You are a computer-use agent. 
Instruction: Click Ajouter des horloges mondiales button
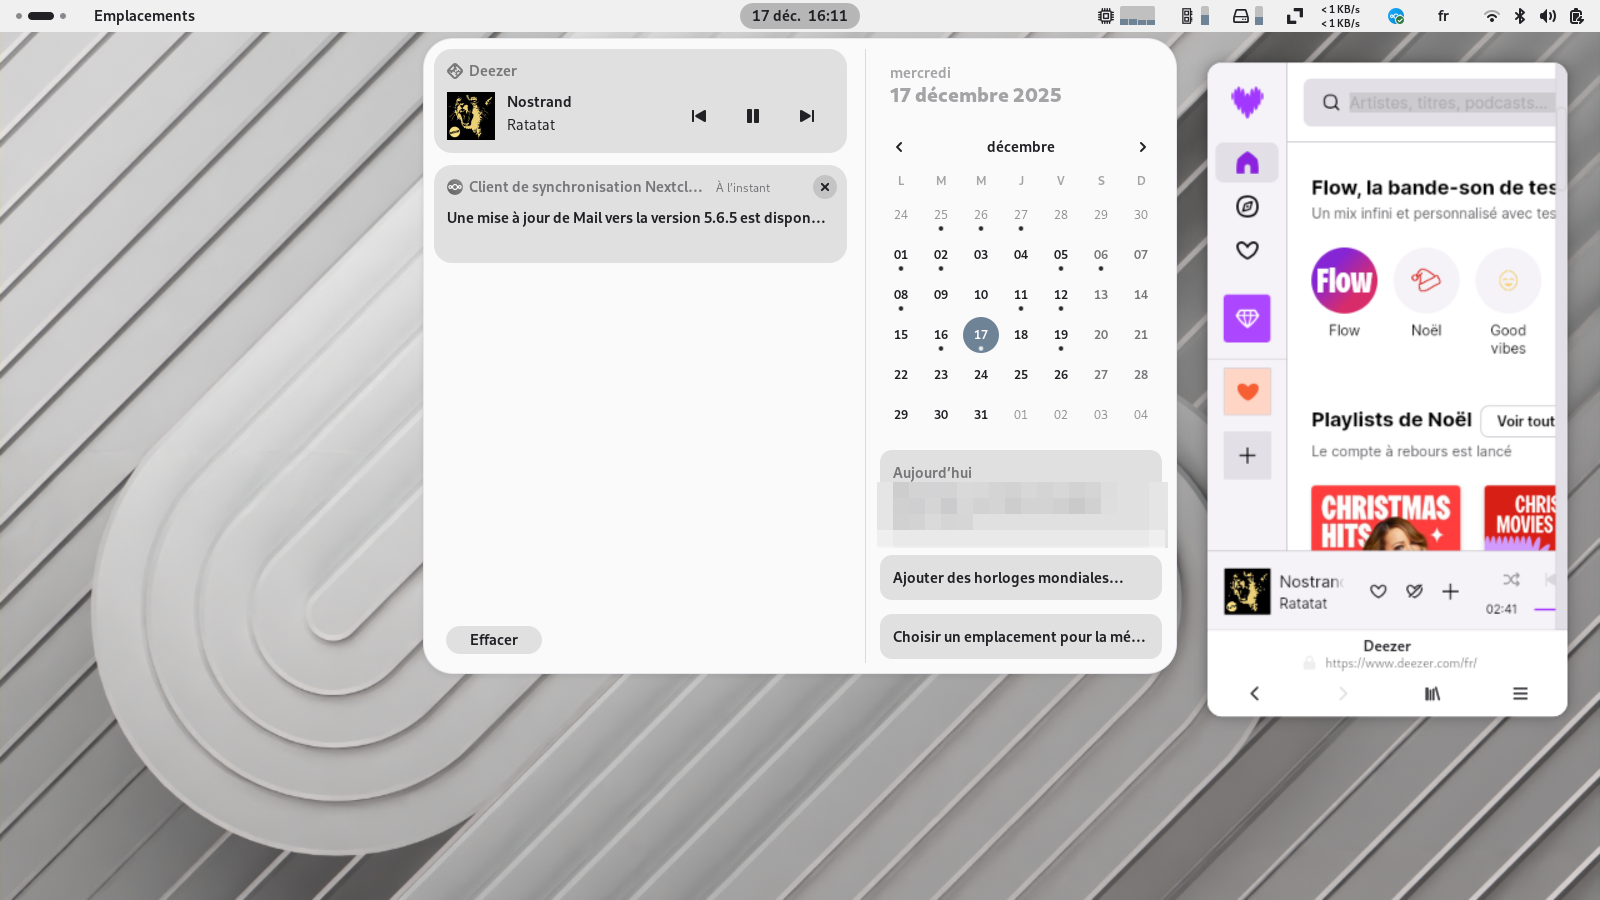[x=1020, y=578]
